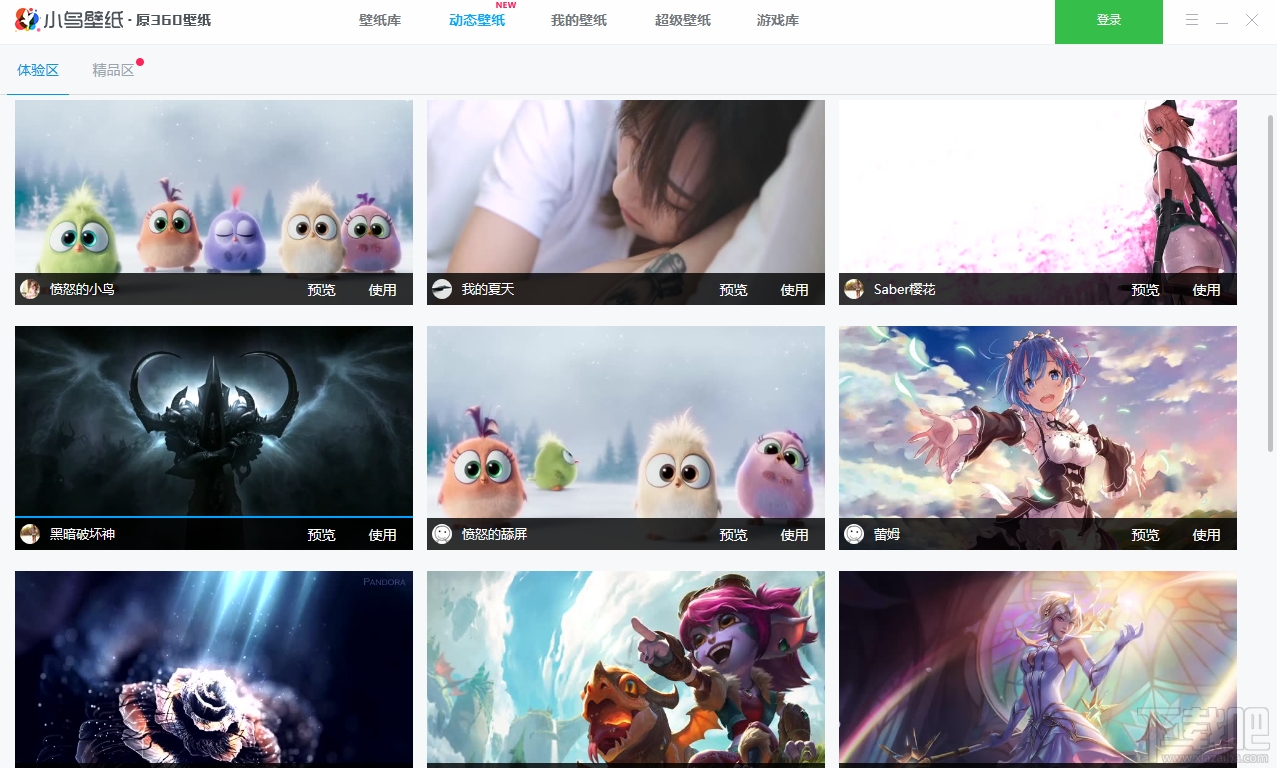This screenshot has height=768, width=1277.
Task: Minimize the wallpaper window
Action: 1221,21
